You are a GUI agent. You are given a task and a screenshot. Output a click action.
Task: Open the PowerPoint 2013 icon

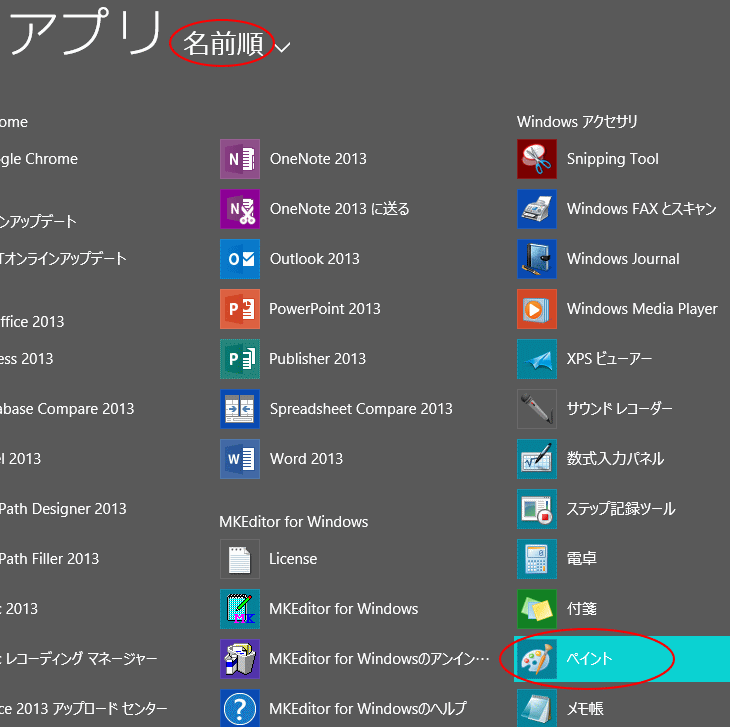pos(240,309)
